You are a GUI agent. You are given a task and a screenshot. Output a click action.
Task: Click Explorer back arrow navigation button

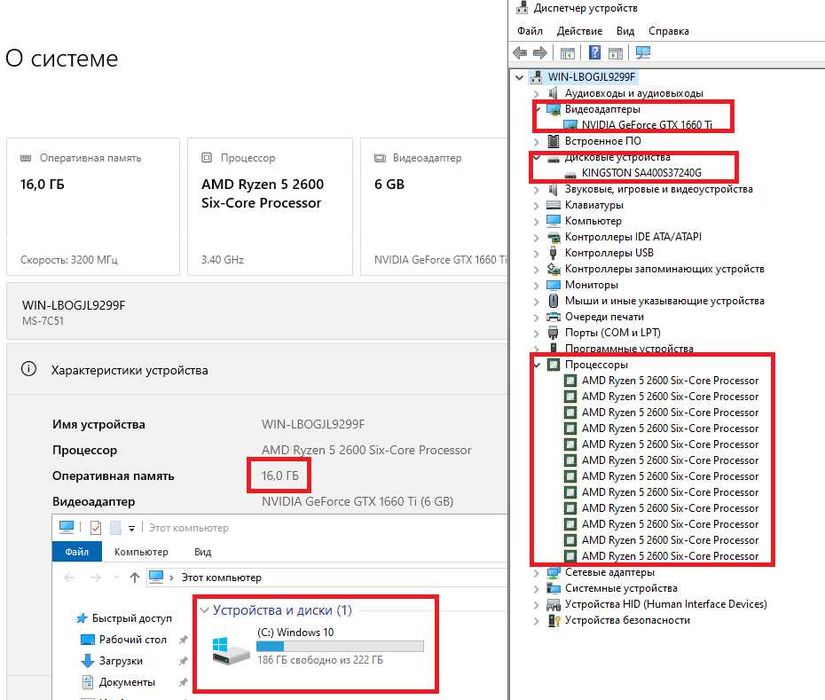(69, 577)
